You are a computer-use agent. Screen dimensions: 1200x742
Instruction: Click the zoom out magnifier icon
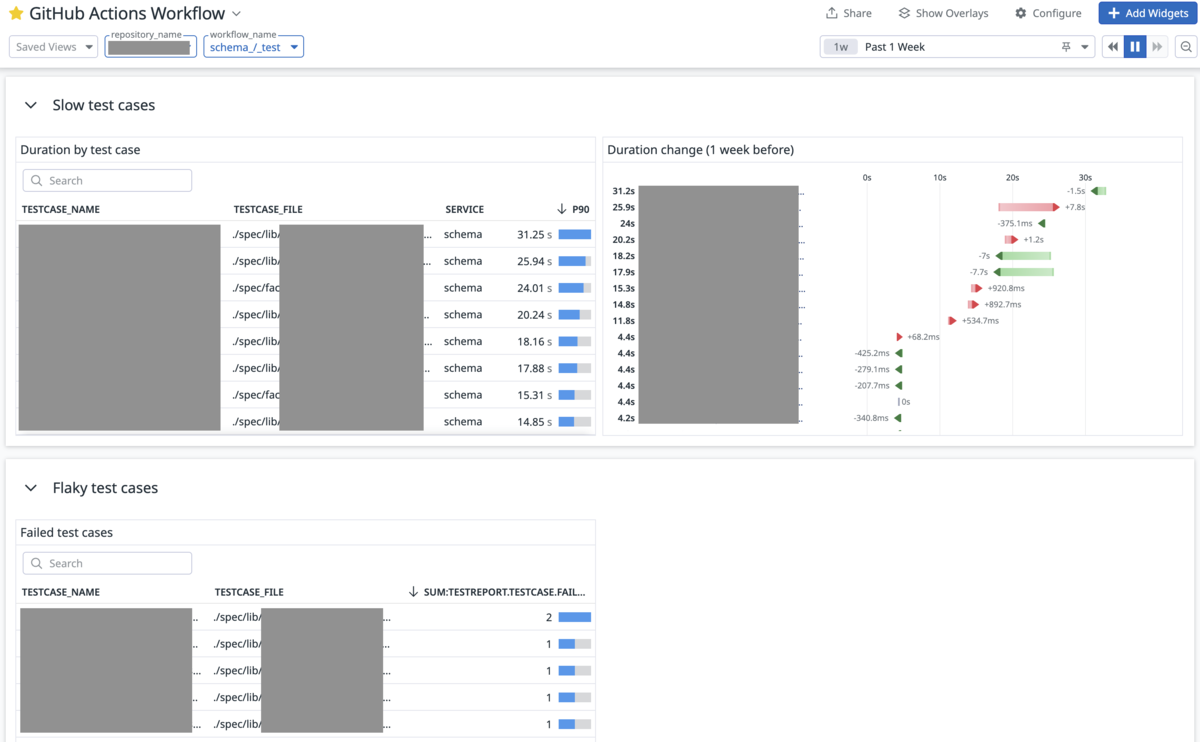click(x=1186, y=47)
